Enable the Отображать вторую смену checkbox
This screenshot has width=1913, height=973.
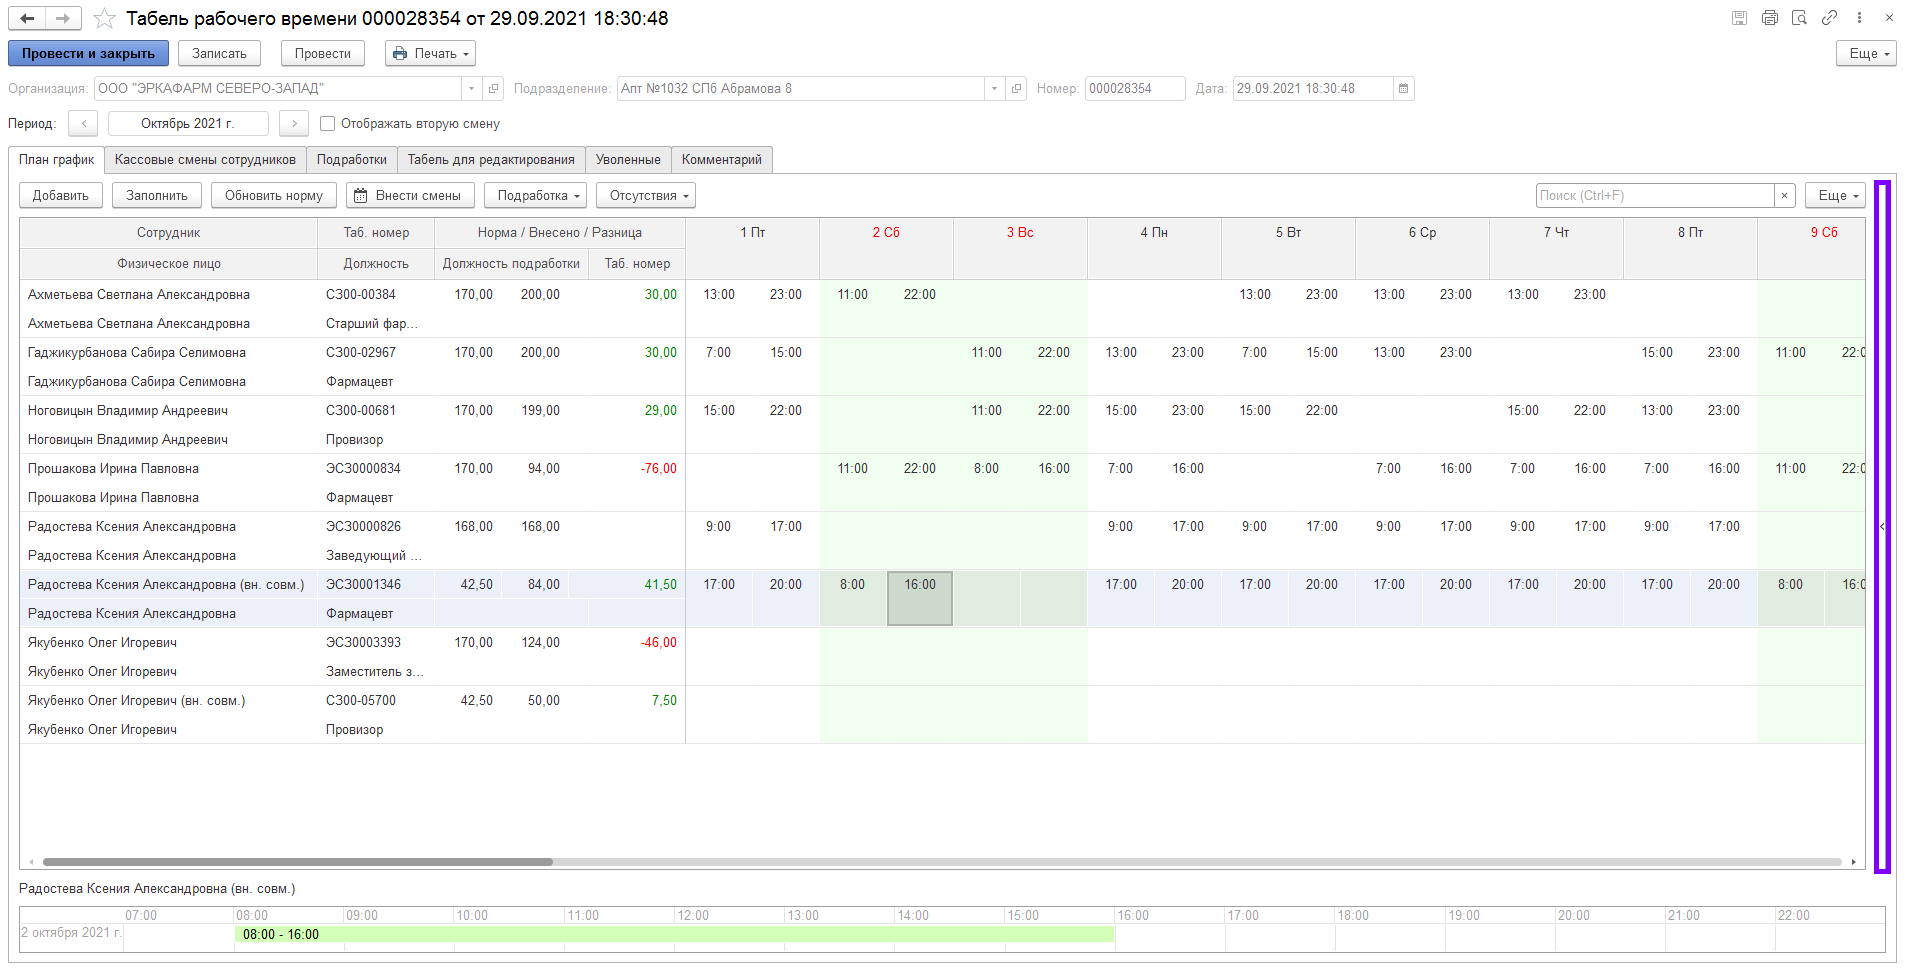(x=327, y=124)
